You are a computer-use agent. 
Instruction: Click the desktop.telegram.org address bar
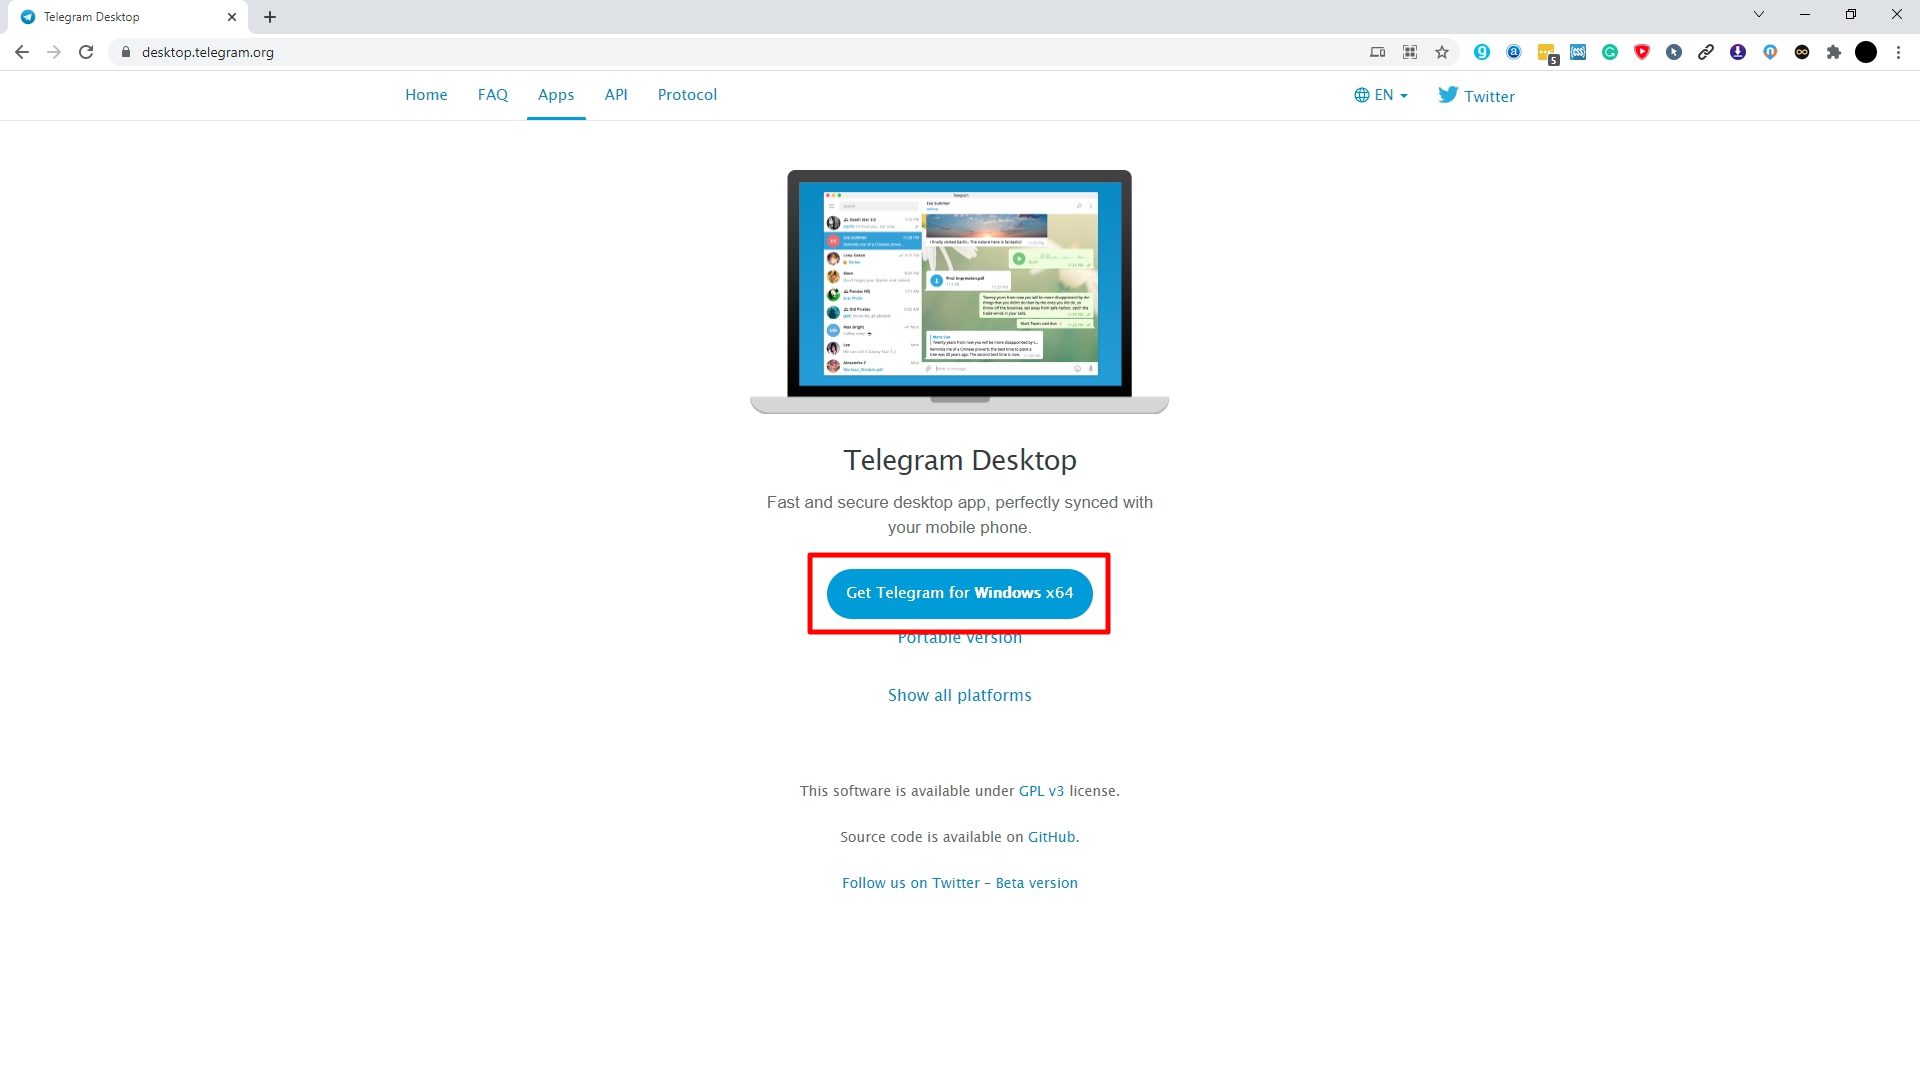(x=206, y=53)
